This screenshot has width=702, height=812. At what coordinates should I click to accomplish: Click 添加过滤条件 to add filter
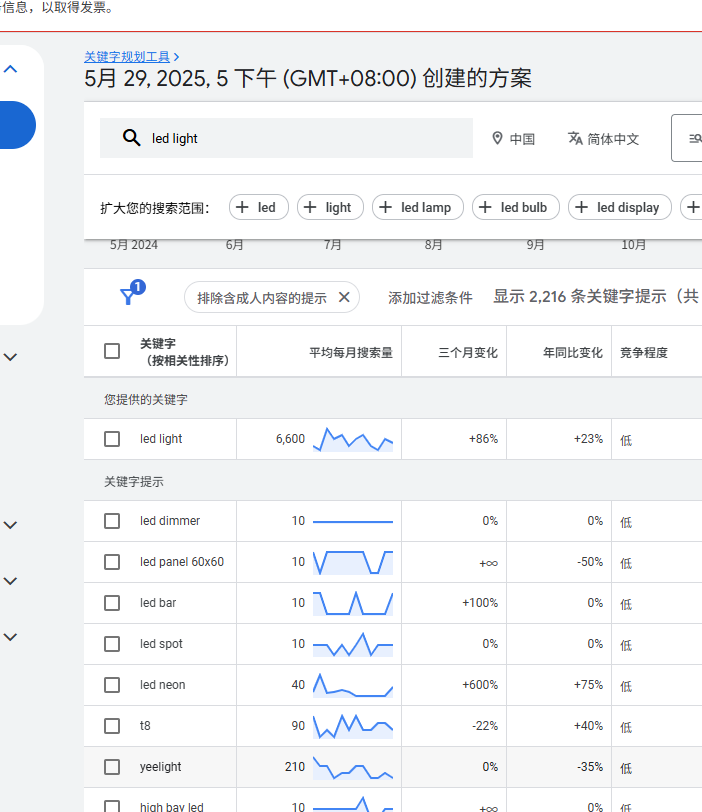click(x=430, y=297)
